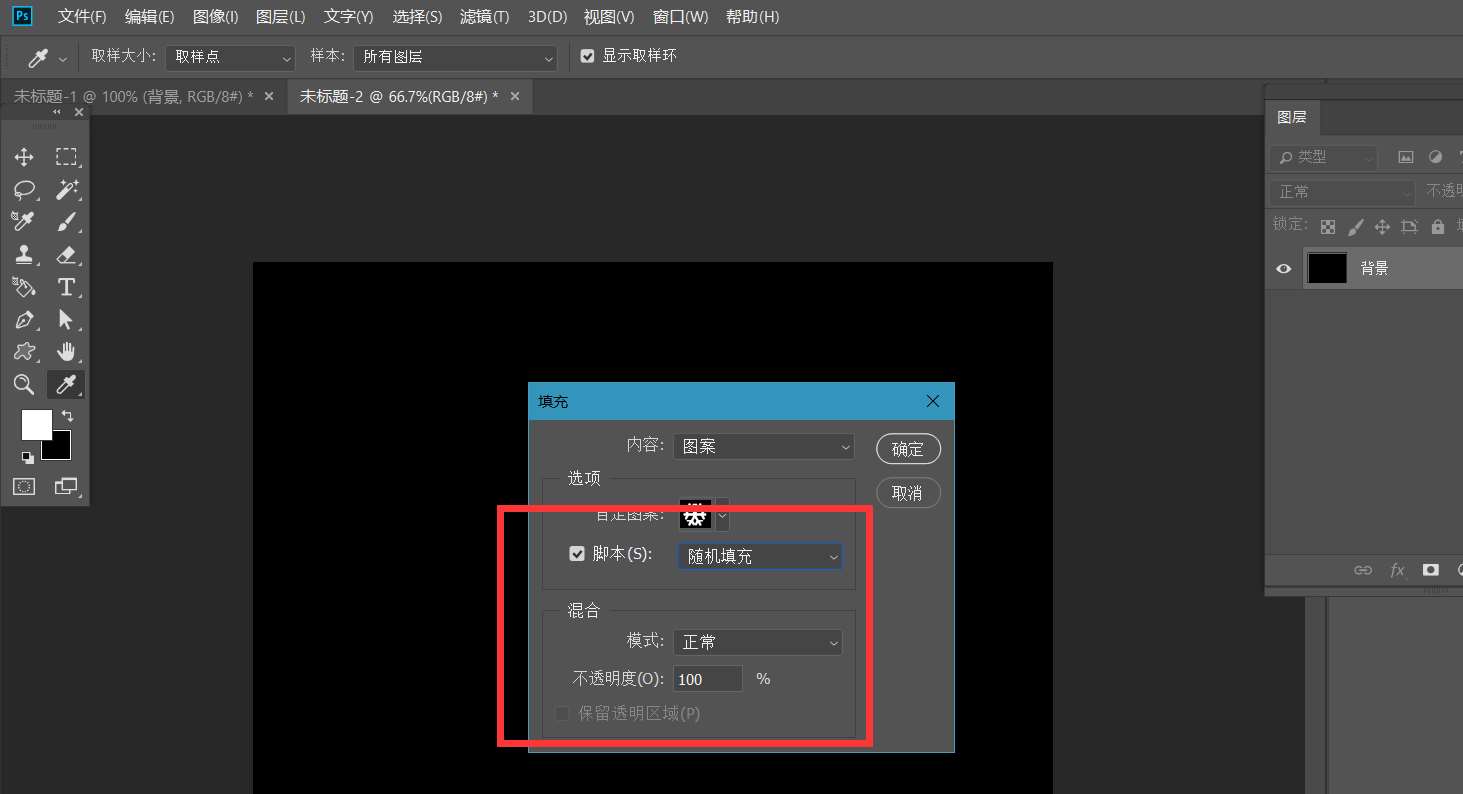Select the Hand tool

pyautogui.click(x=67, y=351)
